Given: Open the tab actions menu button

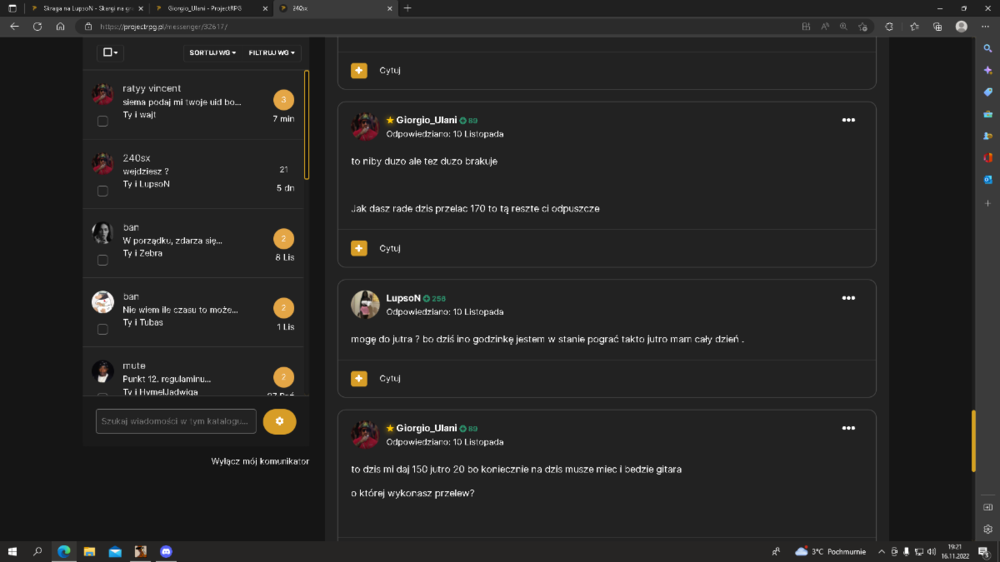Looking at the screenshot, I should [x=12, y=8].
